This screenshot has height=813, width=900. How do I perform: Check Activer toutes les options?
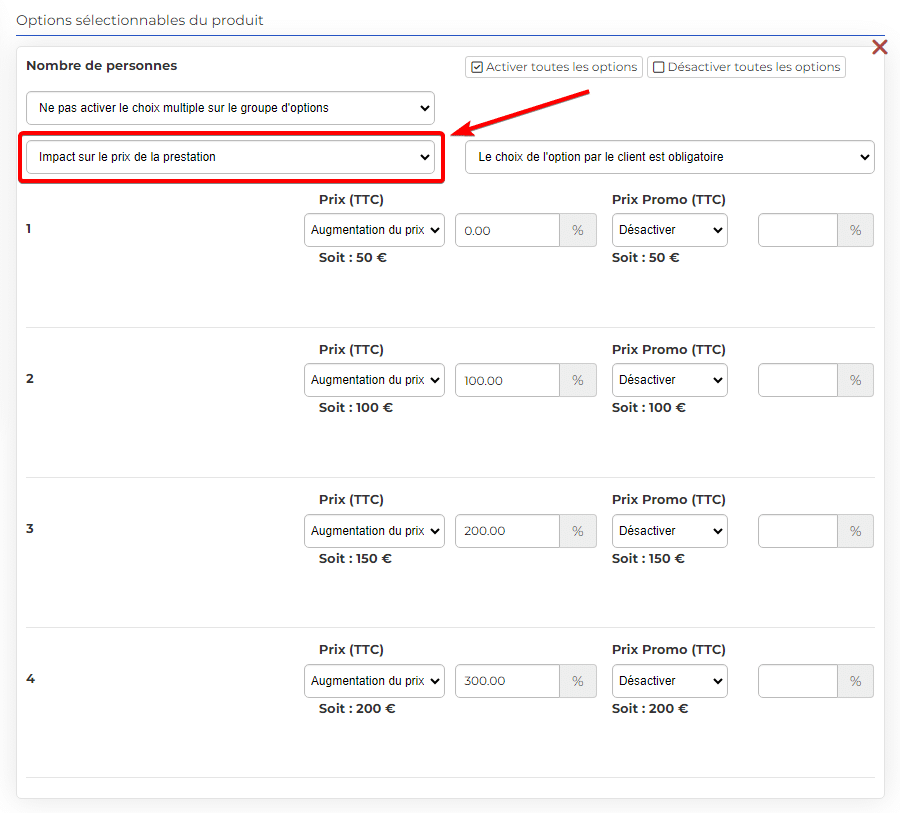click(554, 67)
